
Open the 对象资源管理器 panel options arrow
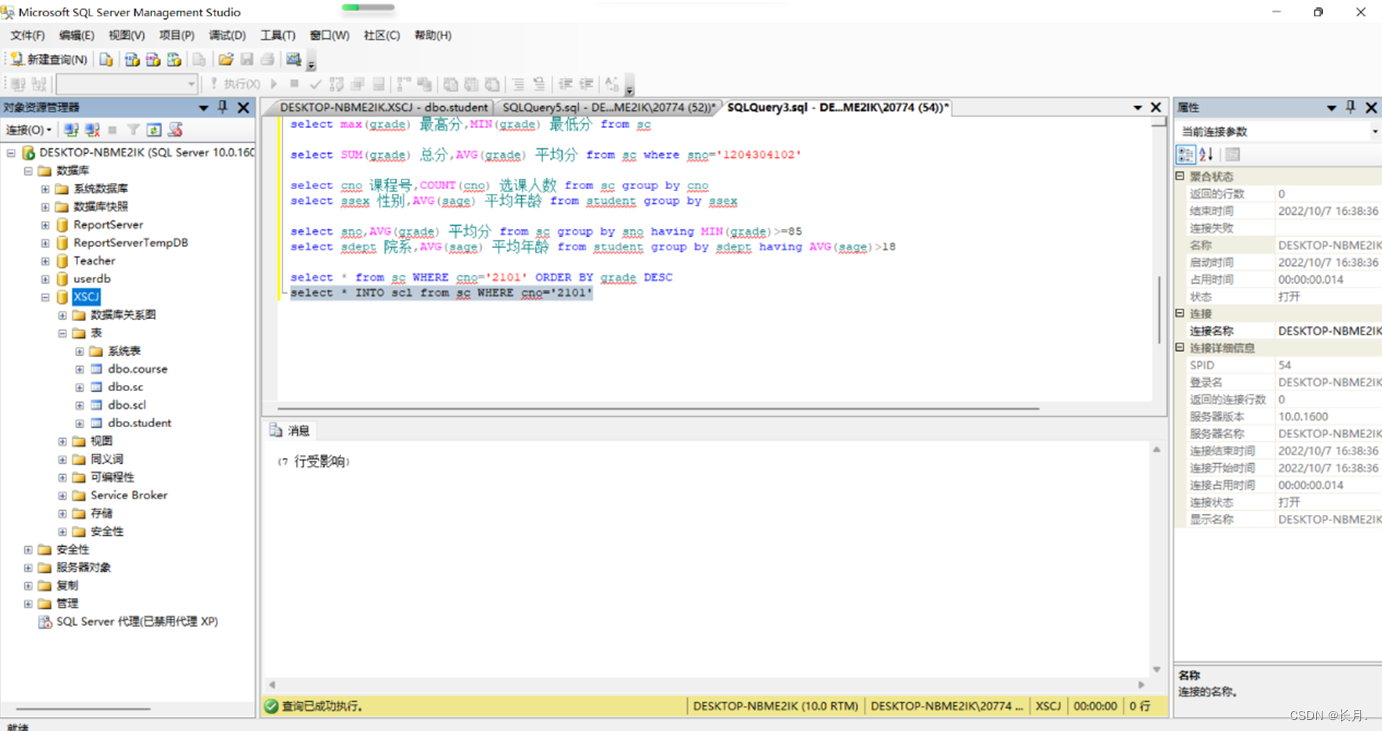204,107
